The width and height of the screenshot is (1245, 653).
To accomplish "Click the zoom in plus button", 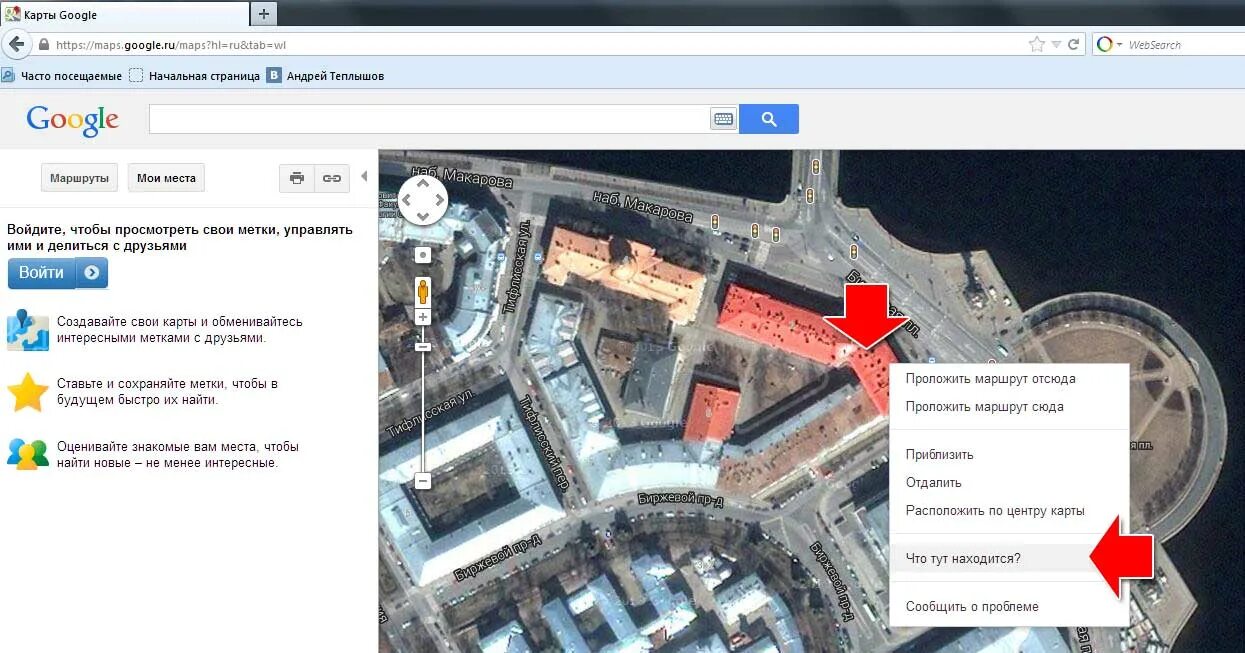I will click(x=423, y=317).
